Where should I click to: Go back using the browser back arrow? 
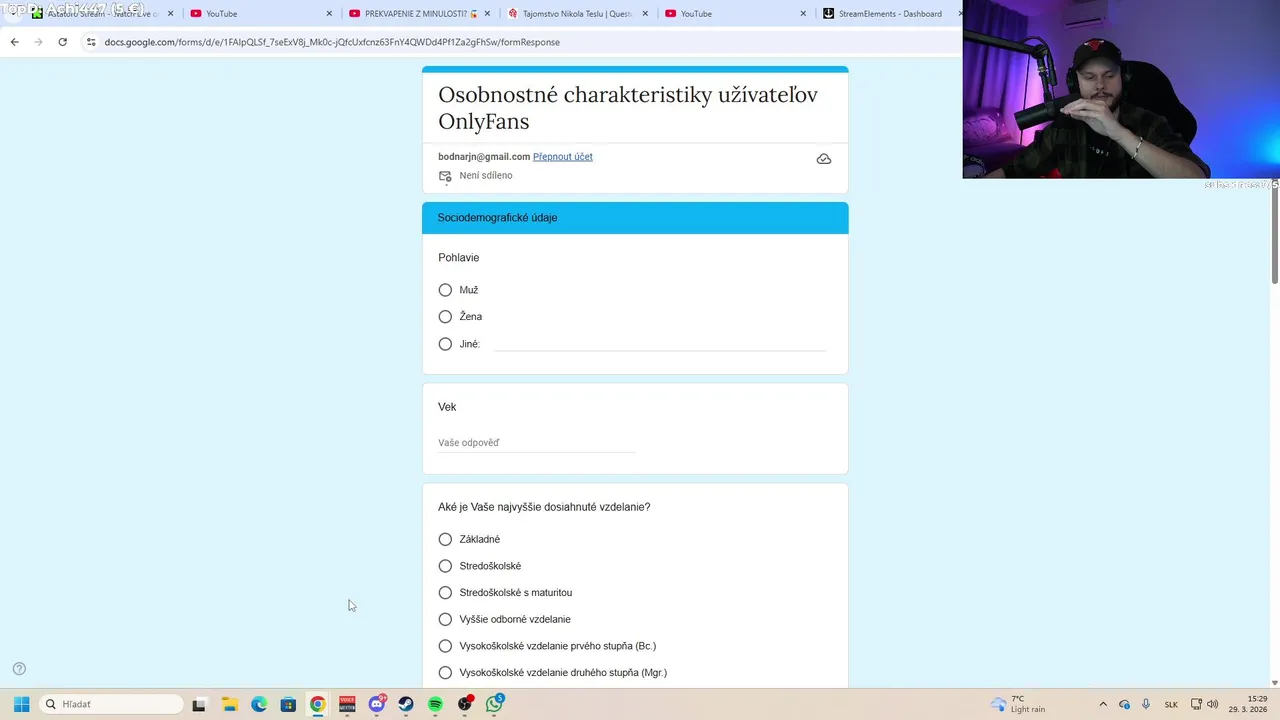point(14,42)
